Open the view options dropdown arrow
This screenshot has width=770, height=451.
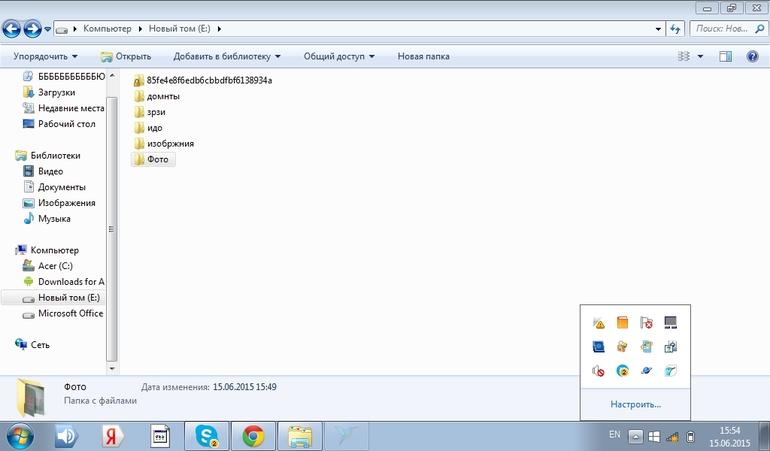coord(700,57)
